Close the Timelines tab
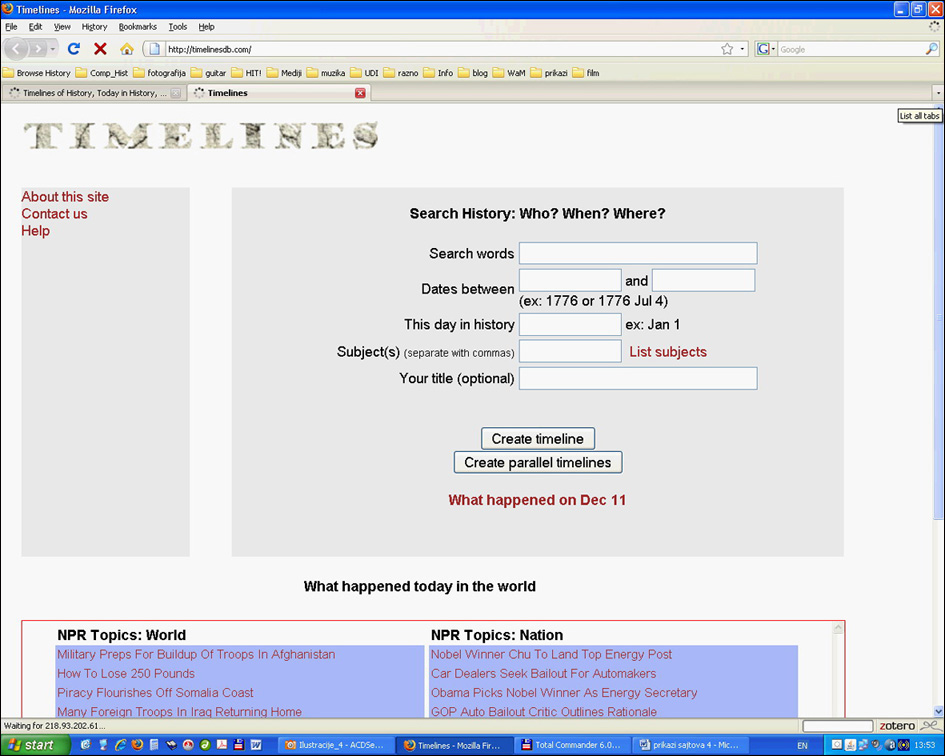945x756 pixels. coord(360,93)
